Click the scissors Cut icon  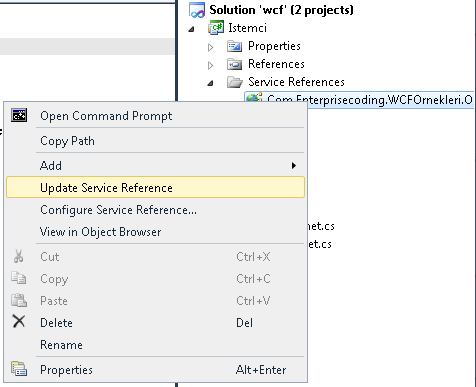point(19,257)
